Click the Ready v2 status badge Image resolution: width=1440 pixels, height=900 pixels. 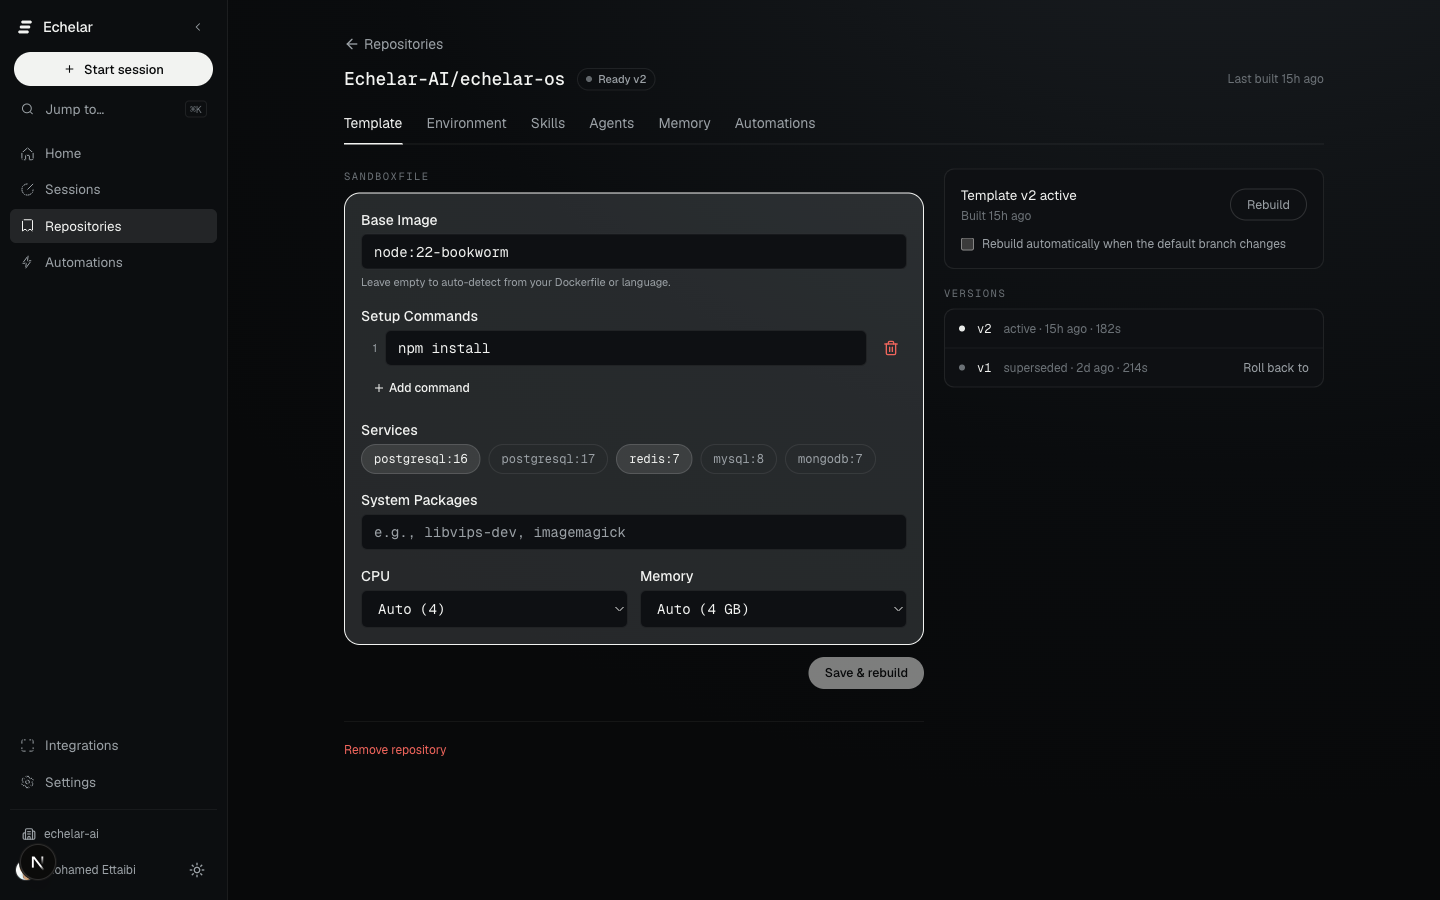click(616, 79)
